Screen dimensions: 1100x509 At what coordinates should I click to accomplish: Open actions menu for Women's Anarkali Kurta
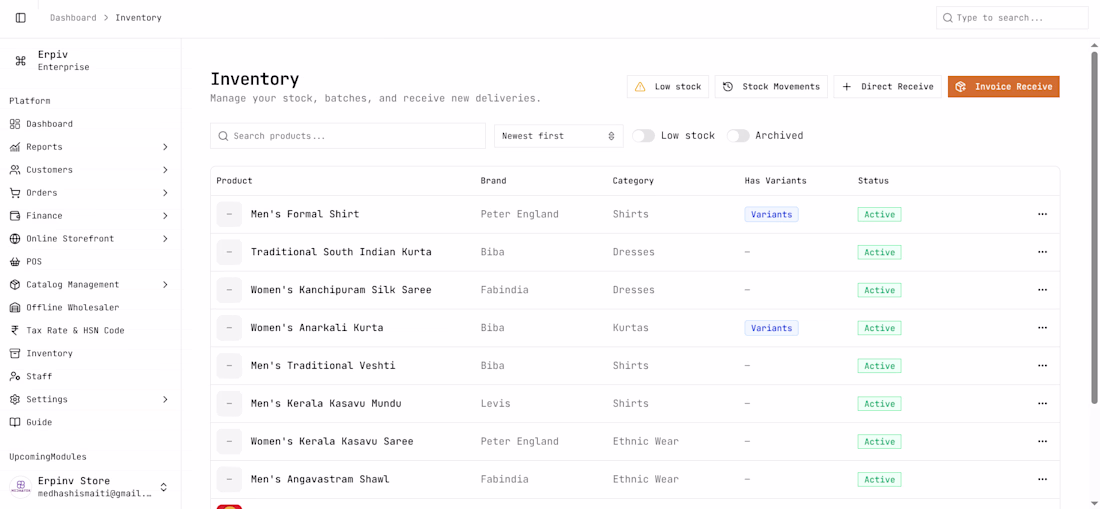coord(1042,328)
